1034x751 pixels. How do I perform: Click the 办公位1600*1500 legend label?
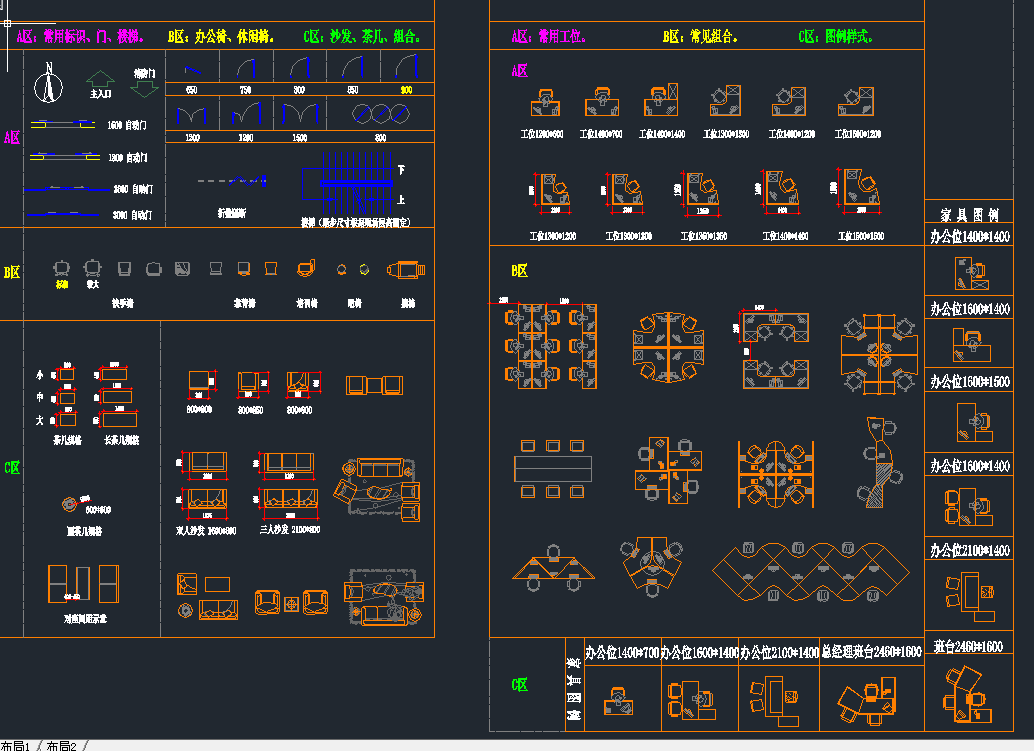(970, 381)
